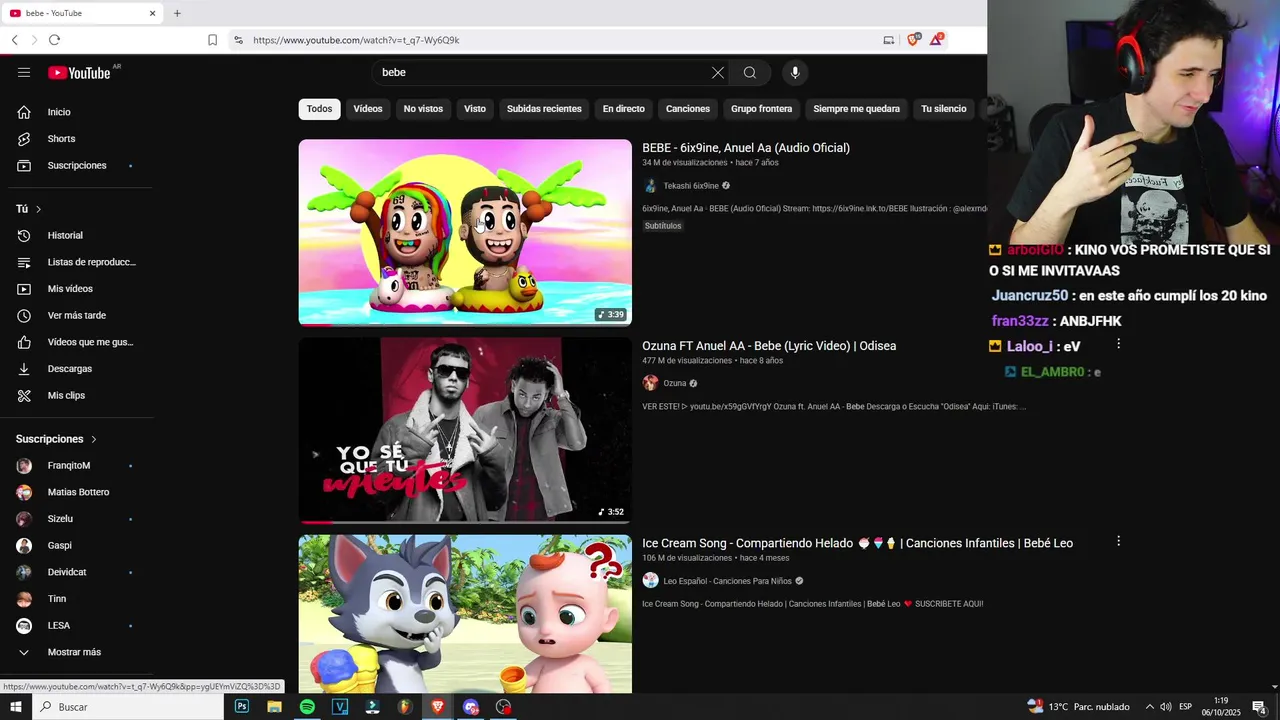Image resolution: width=1280 pixels, height=720 pixels.
Task: Go back in browser history
Action: click(14, 40)
